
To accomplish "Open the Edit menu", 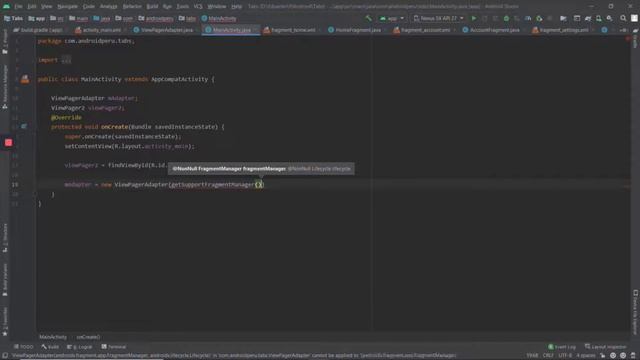I will (32, 7).
